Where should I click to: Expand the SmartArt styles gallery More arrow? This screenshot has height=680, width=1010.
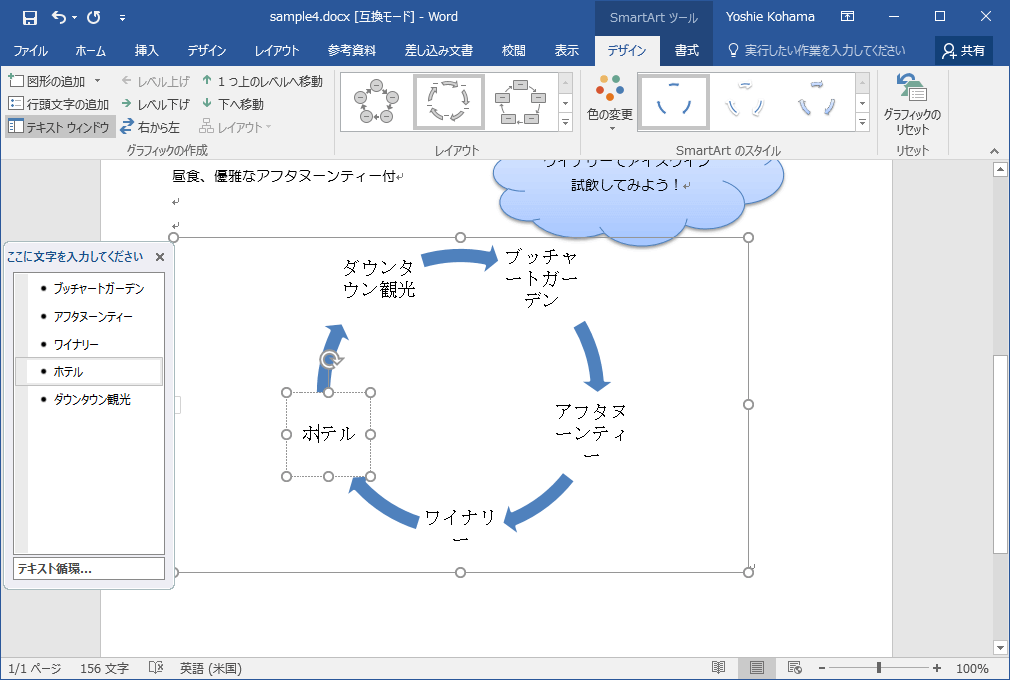[862, 122]
